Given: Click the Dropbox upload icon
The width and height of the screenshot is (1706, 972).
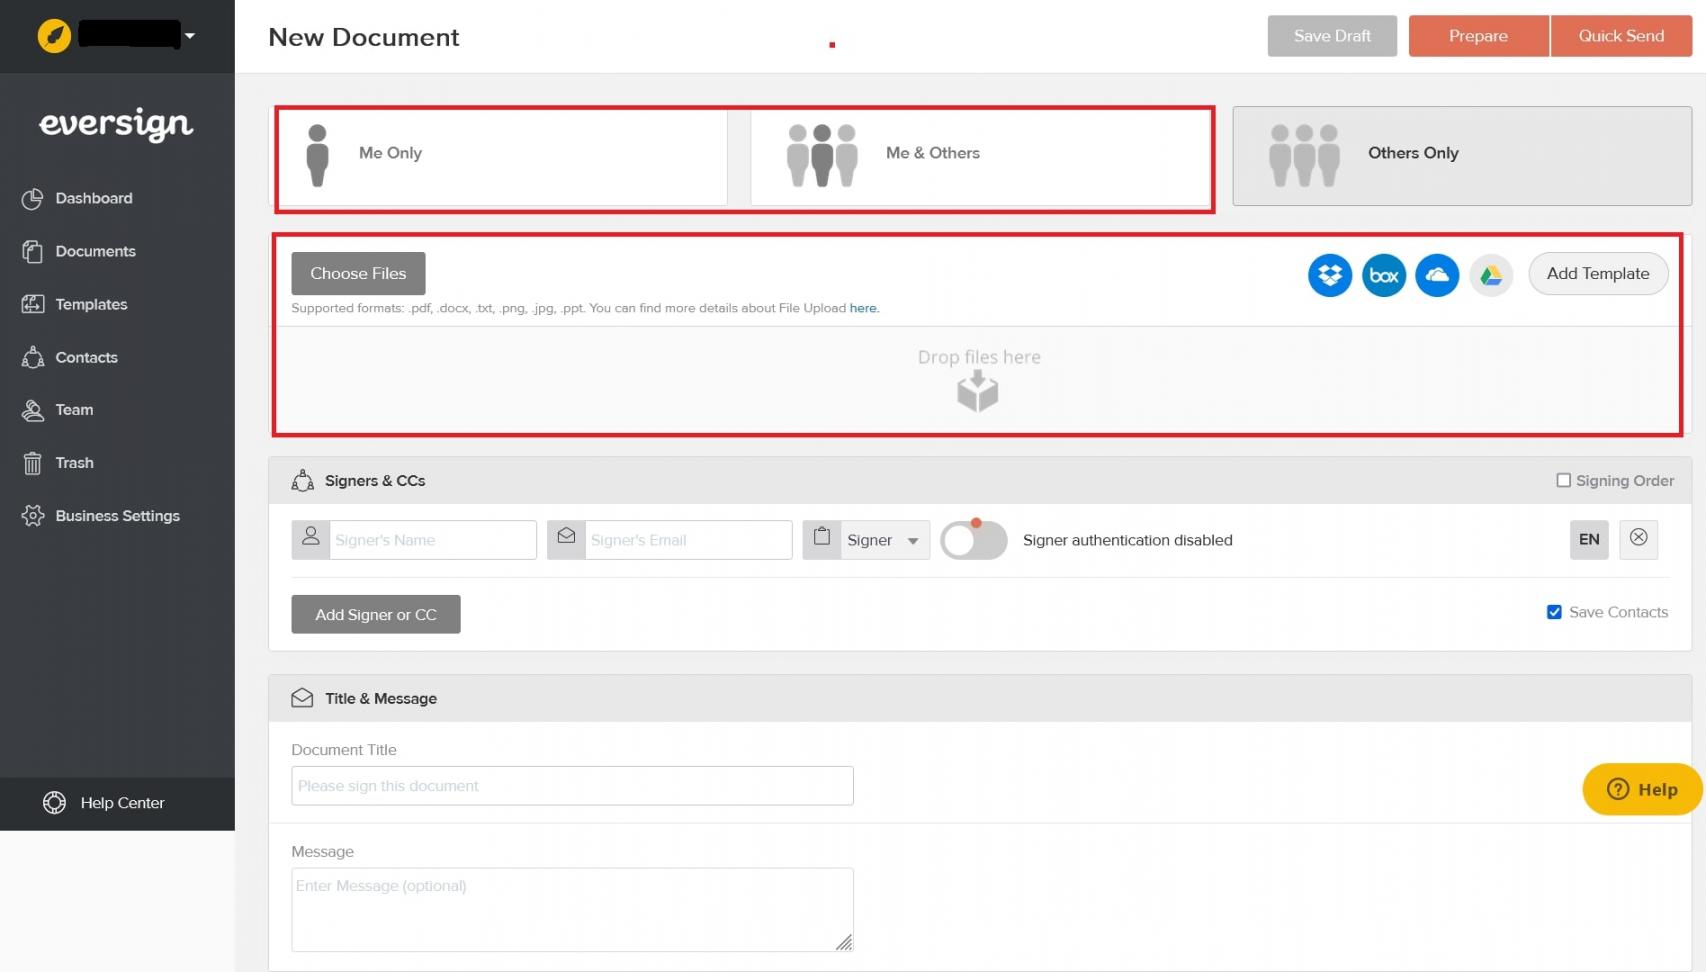Looking at the screenshot, I should [x=1329, y=275].
